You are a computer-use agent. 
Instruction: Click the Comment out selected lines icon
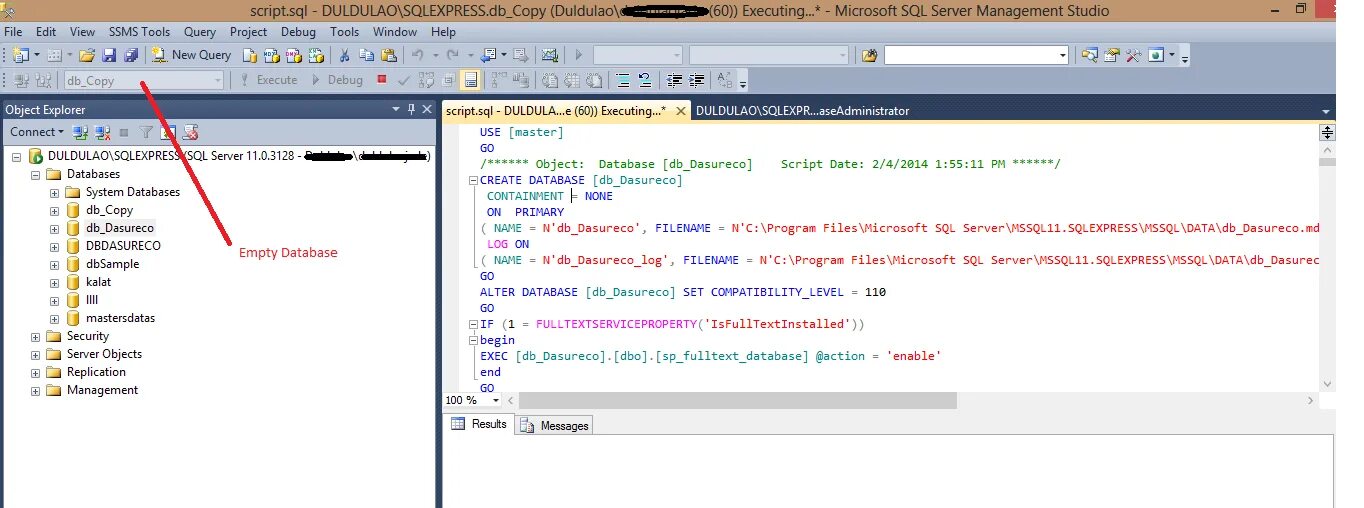point(622,80)
